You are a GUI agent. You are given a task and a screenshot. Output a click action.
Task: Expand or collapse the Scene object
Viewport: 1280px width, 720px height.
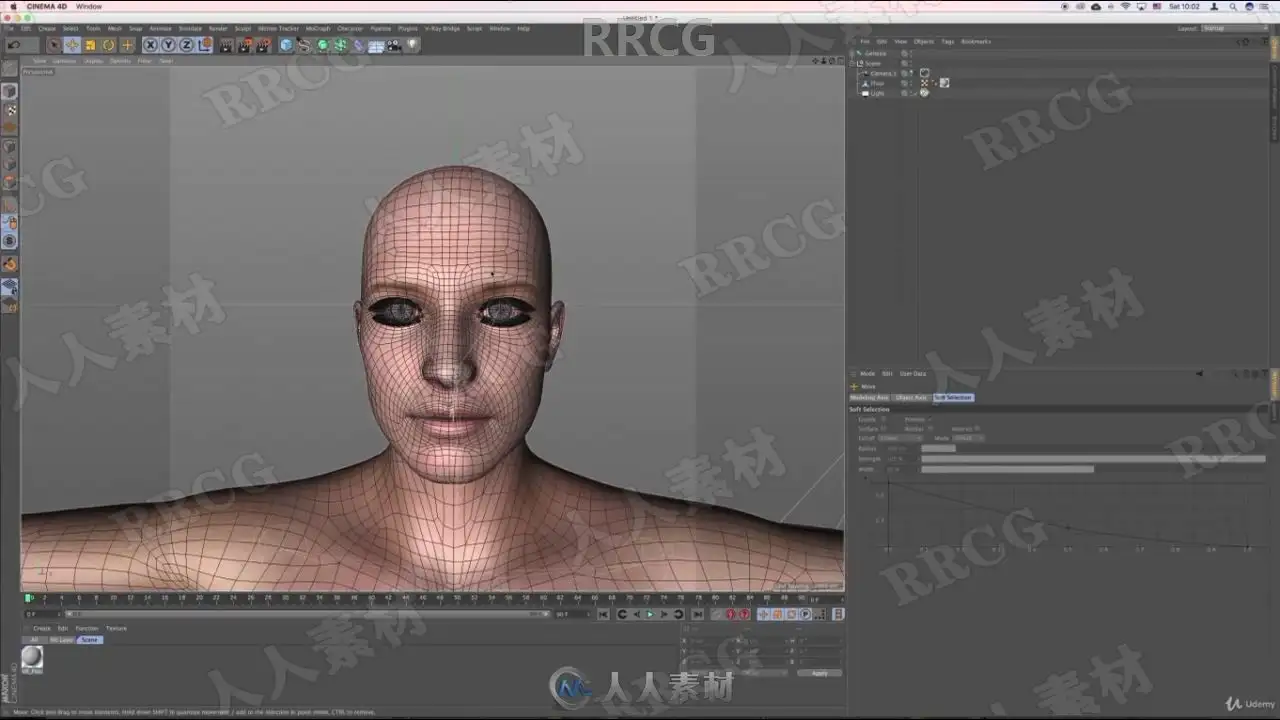pos(851,64)
